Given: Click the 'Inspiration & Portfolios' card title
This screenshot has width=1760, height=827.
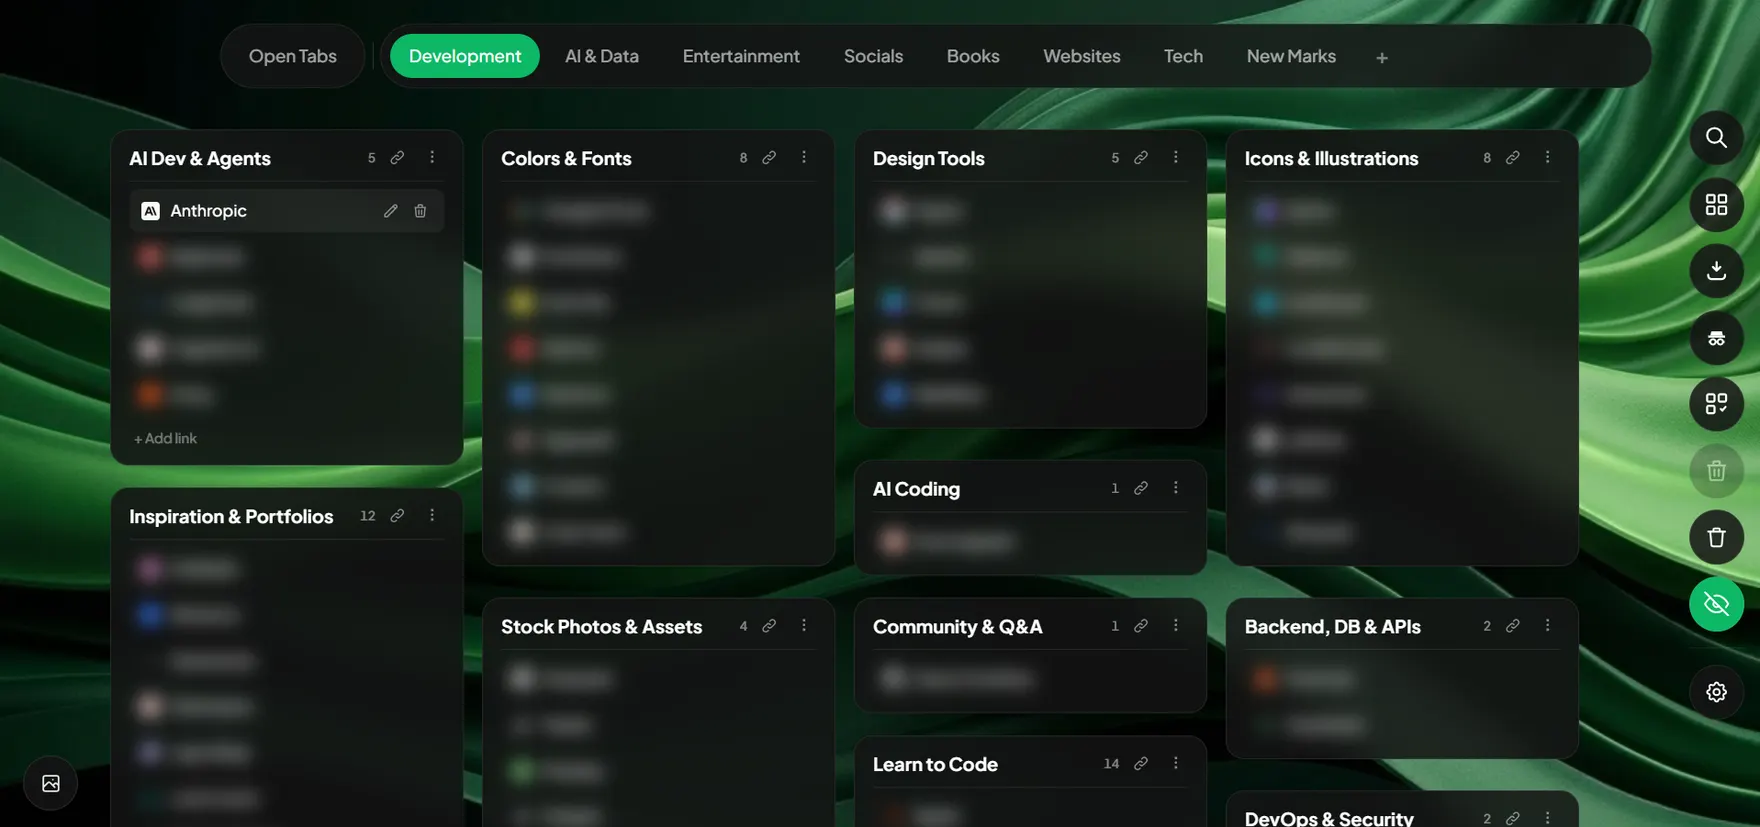Looking at the screenshot, I should click(231, 516).
